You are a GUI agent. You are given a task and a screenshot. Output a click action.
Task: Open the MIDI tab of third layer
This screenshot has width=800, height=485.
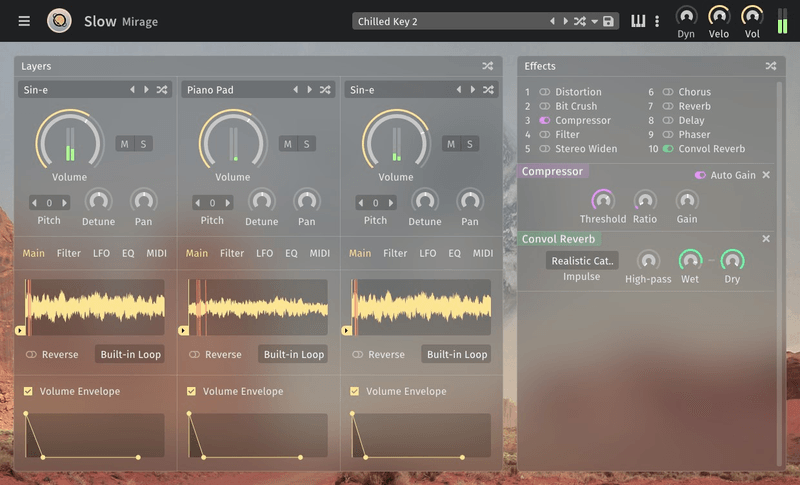pyautogui.click(x=483, y=253)
